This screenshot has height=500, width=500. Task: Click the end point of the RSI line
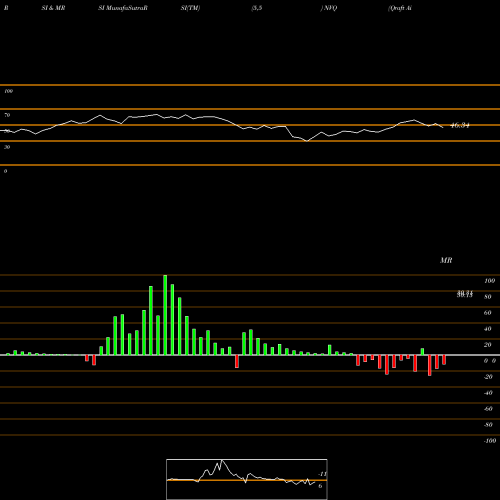coord(443,127)
